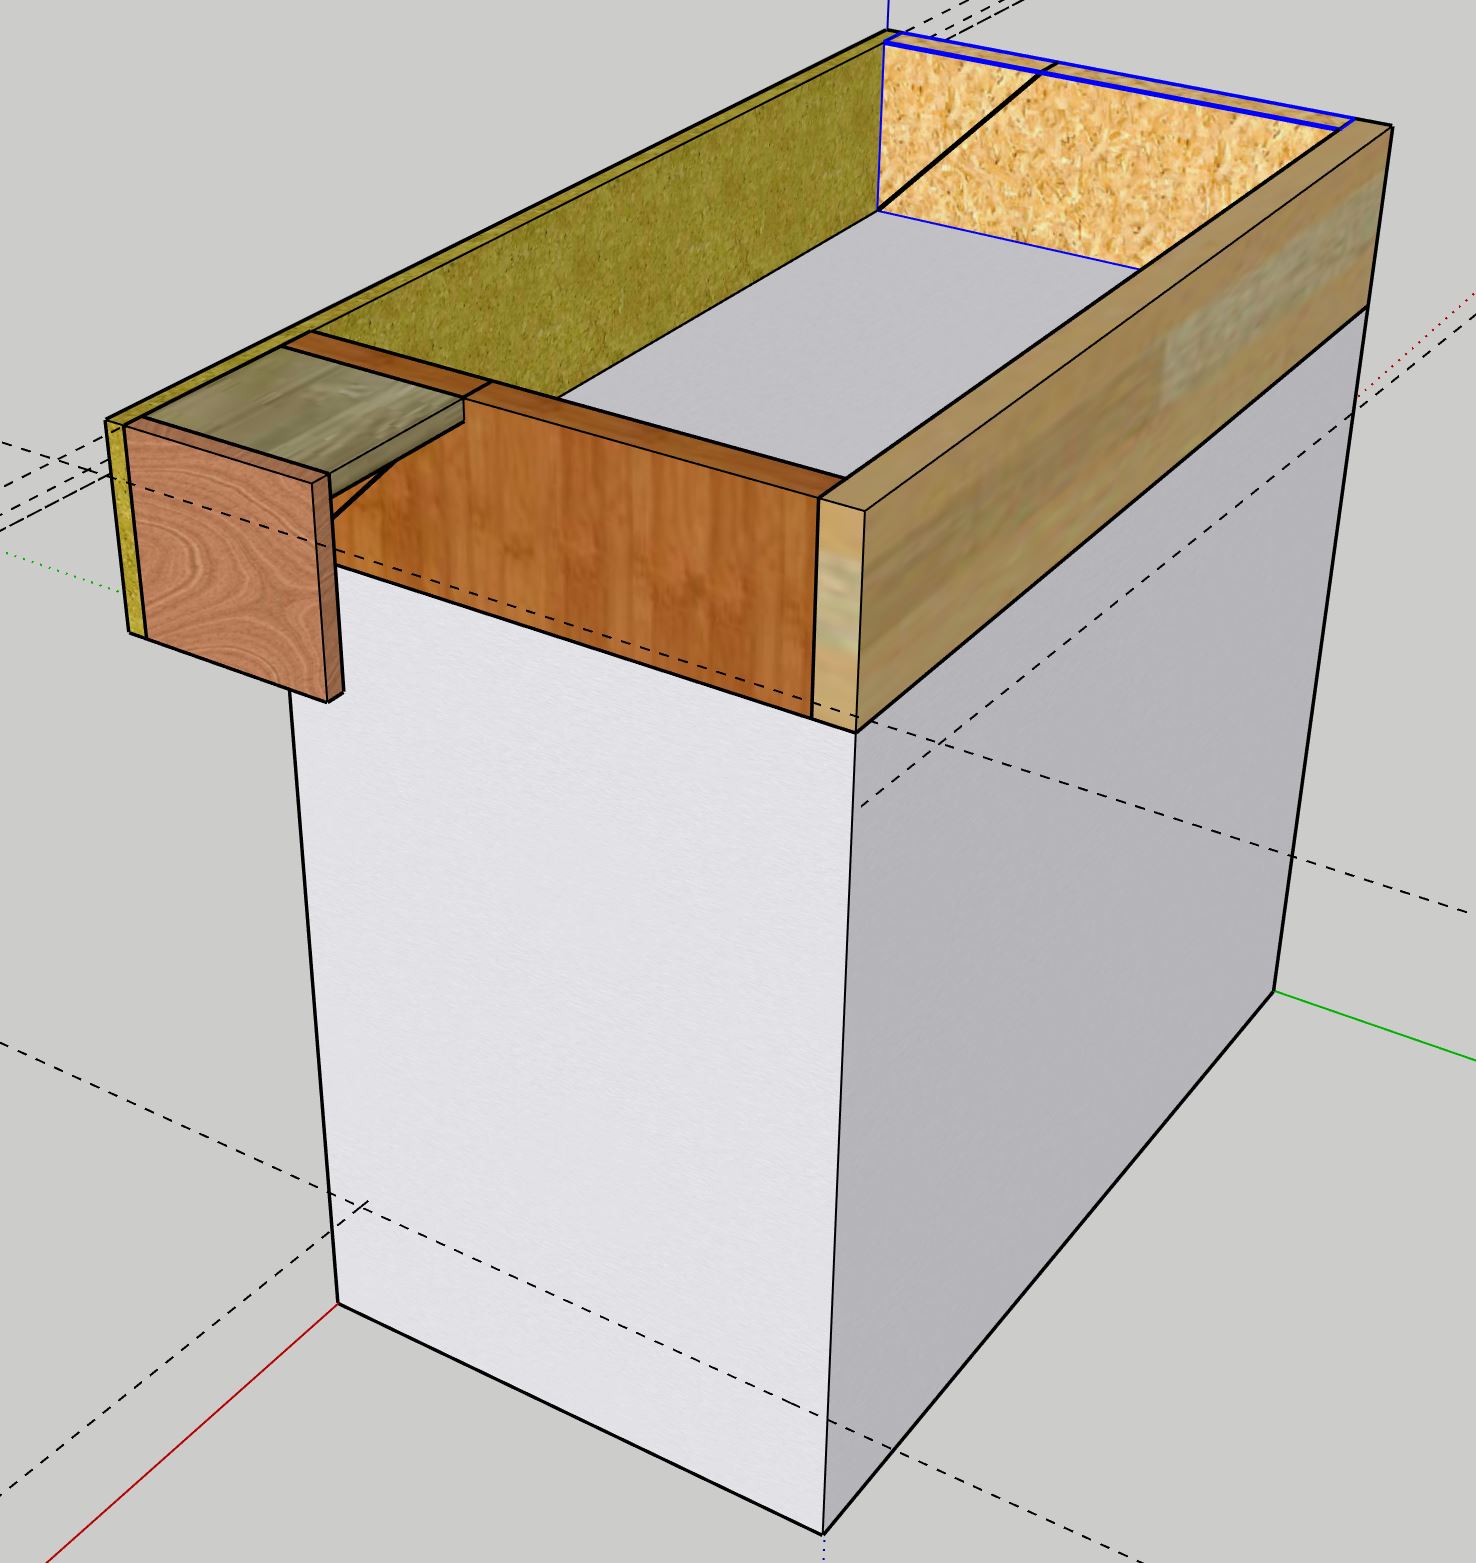Screen dimensions: 1476x1563
Task: Select the shaded grey right side of cabinet
Action: tap(1080, 900)
